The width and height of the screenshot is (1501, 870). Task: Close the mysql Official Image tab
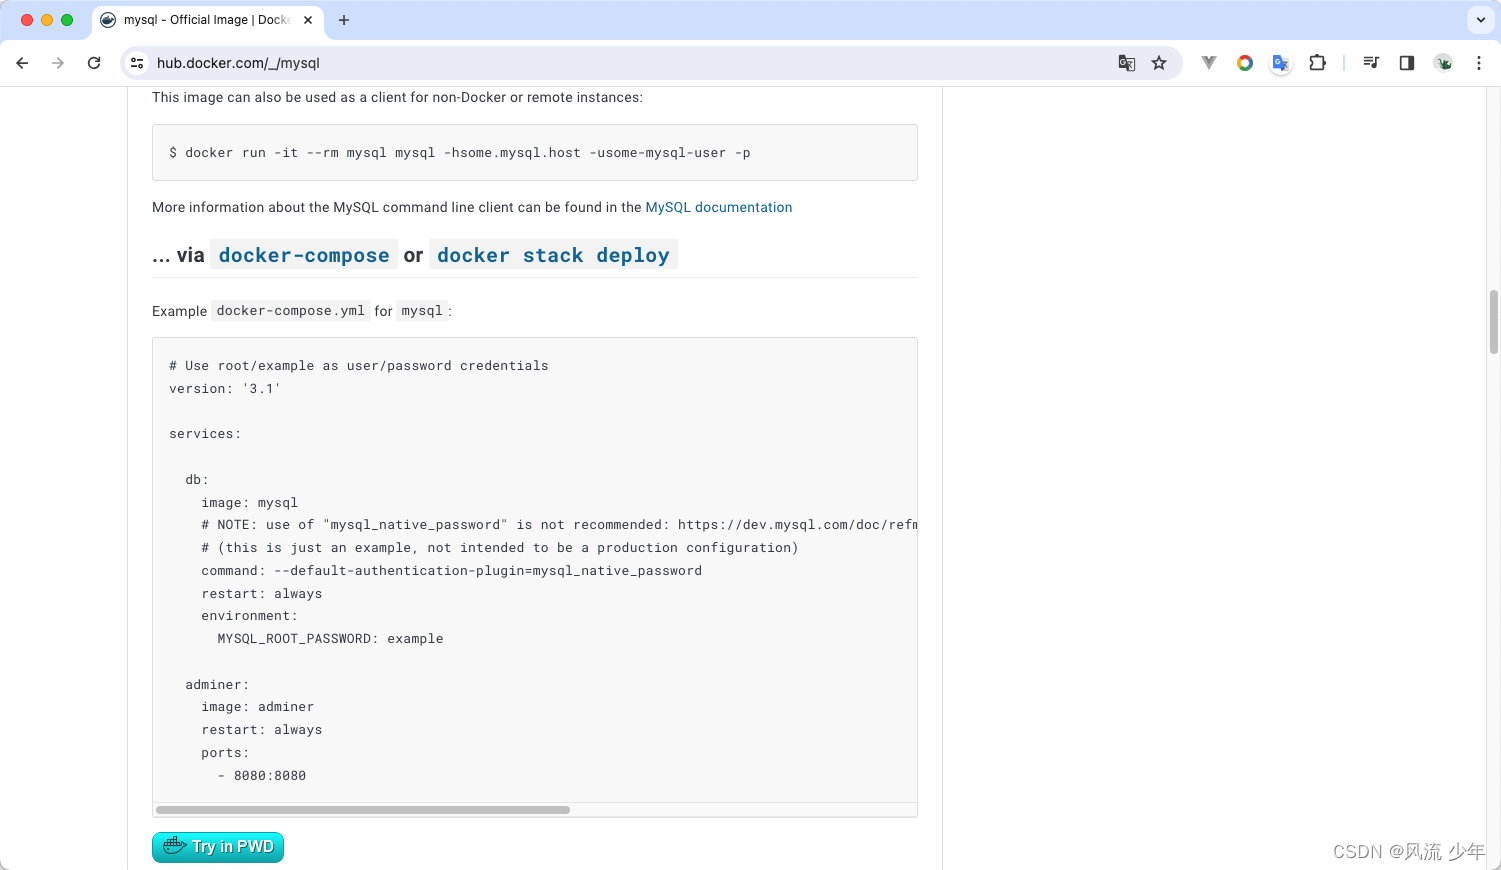click(308, 20)
